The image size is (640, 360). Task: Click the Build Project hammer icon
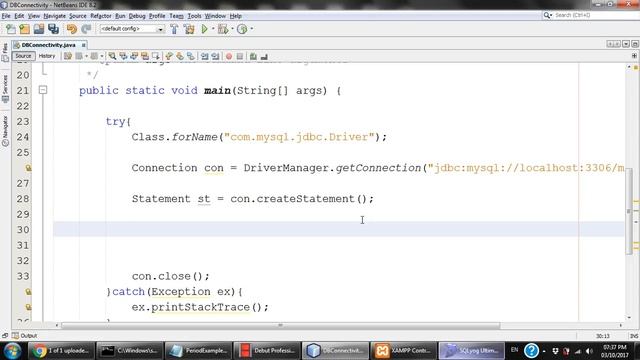pos(174,29)
